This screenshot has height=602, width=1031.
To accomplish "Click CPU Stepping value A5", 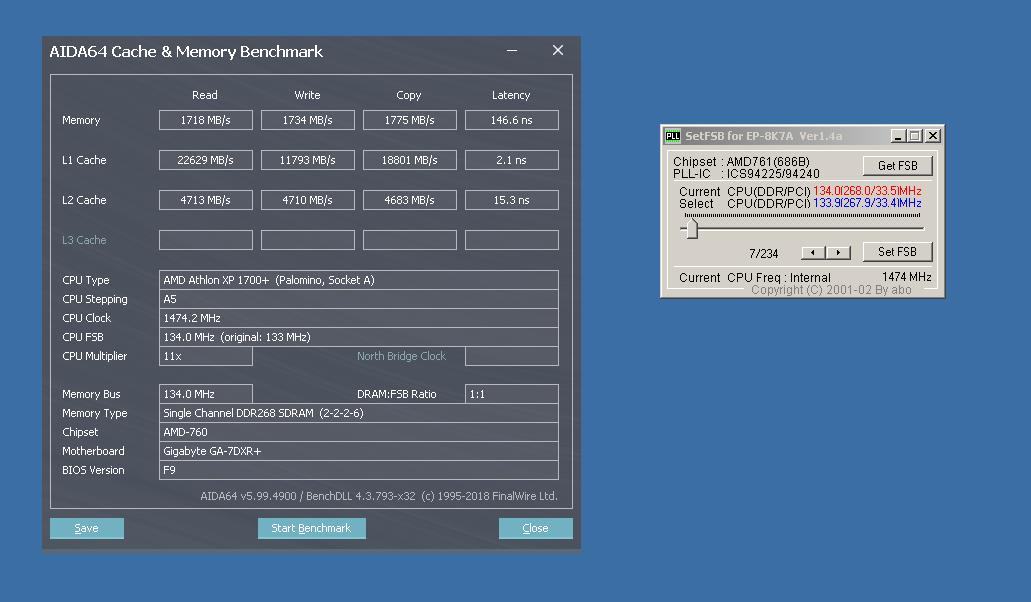I will tap(359, 299).
